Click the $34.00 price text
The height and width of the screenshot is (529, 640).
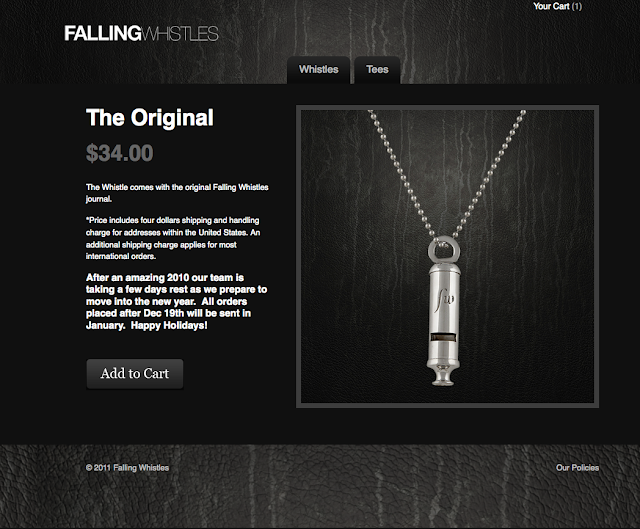click(x=120, y=153)
